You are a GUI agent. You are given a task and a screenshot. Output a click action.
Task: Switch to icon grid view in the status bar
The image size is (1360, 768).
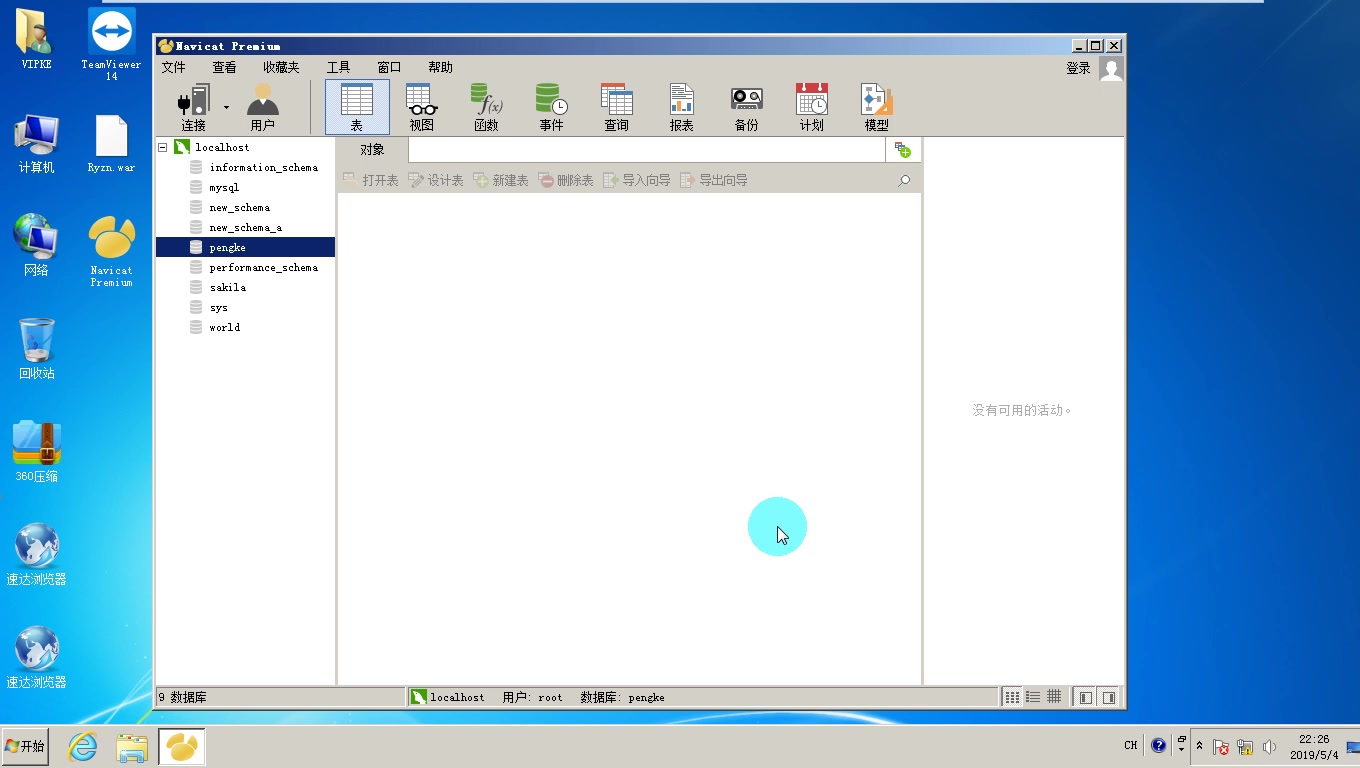(x=1012, y=697)
